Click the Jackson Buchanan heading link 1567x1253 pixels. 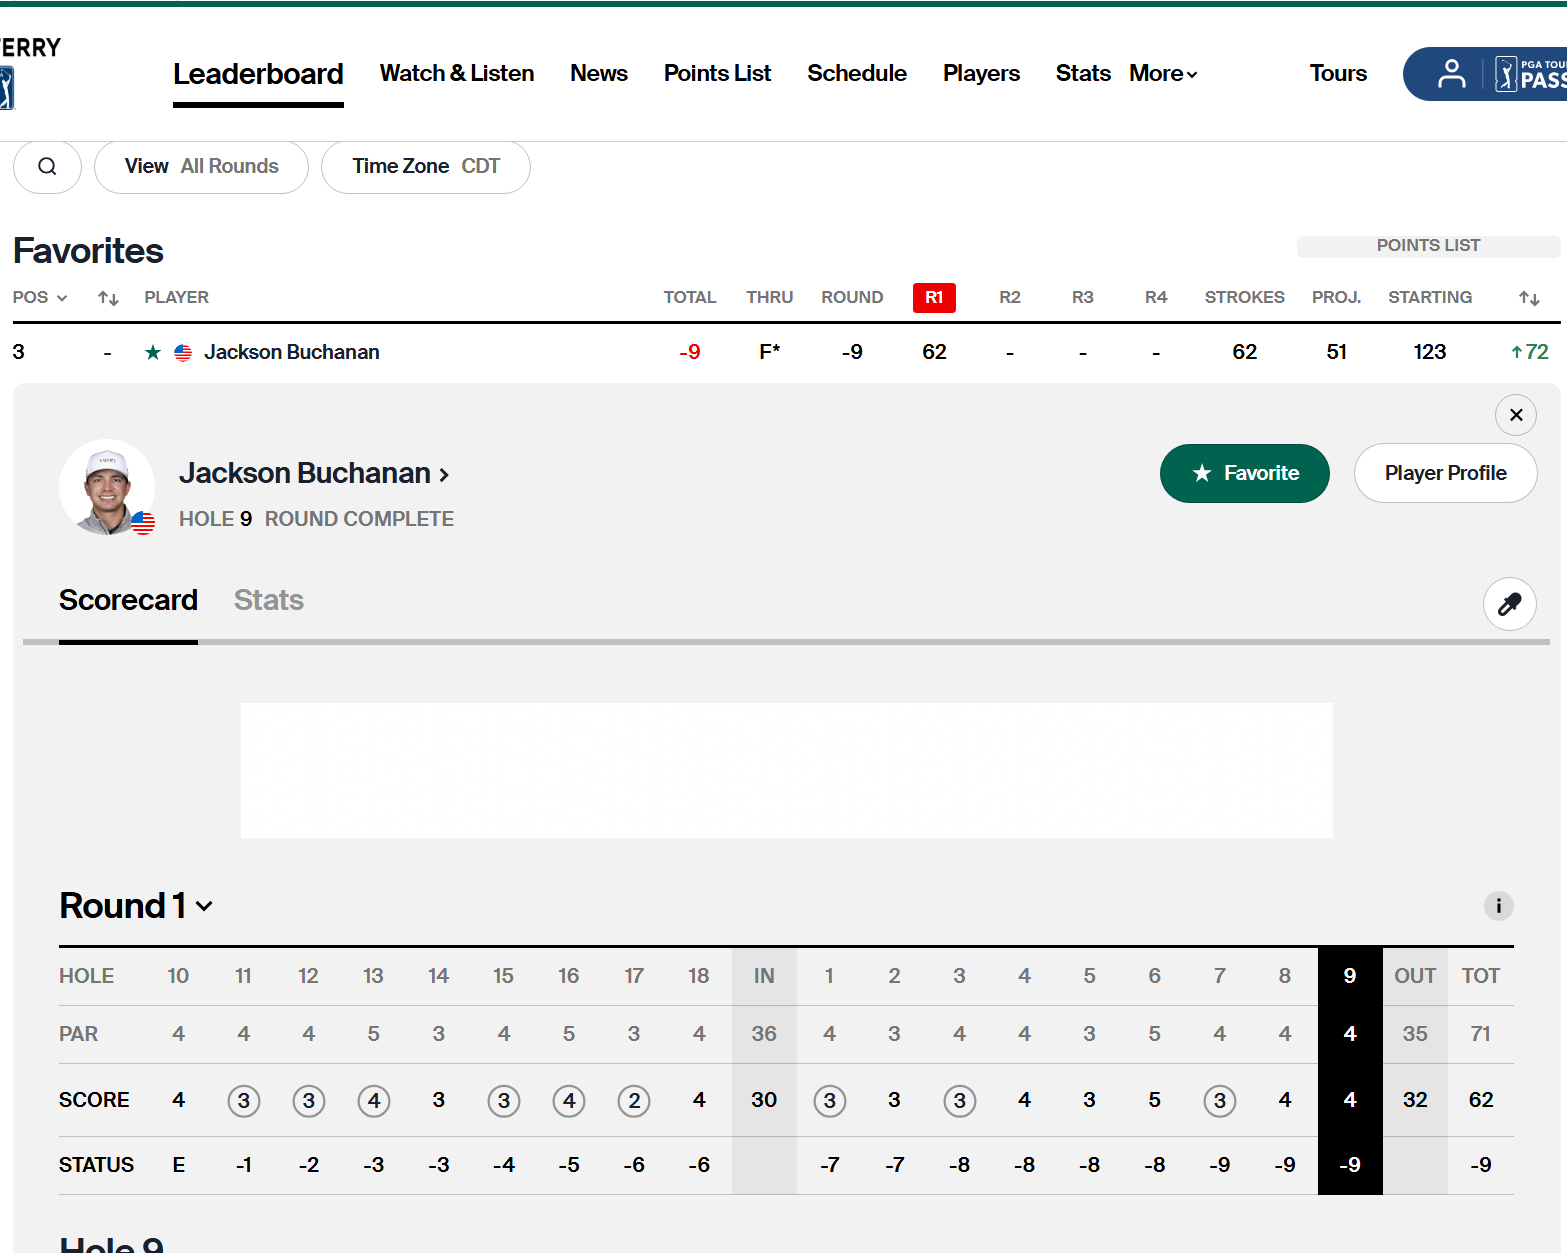pos(314,473)
